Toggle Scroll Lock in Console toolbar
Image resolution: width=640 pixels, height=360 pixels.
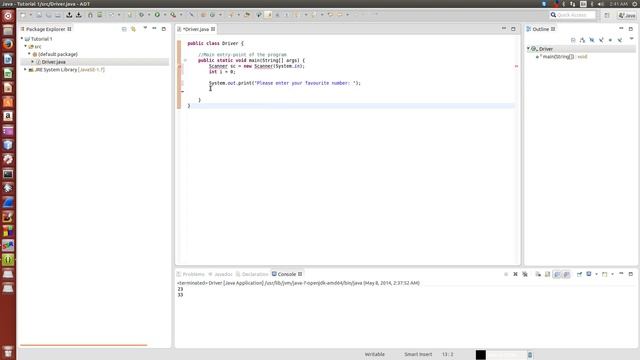tap(547, 274)
